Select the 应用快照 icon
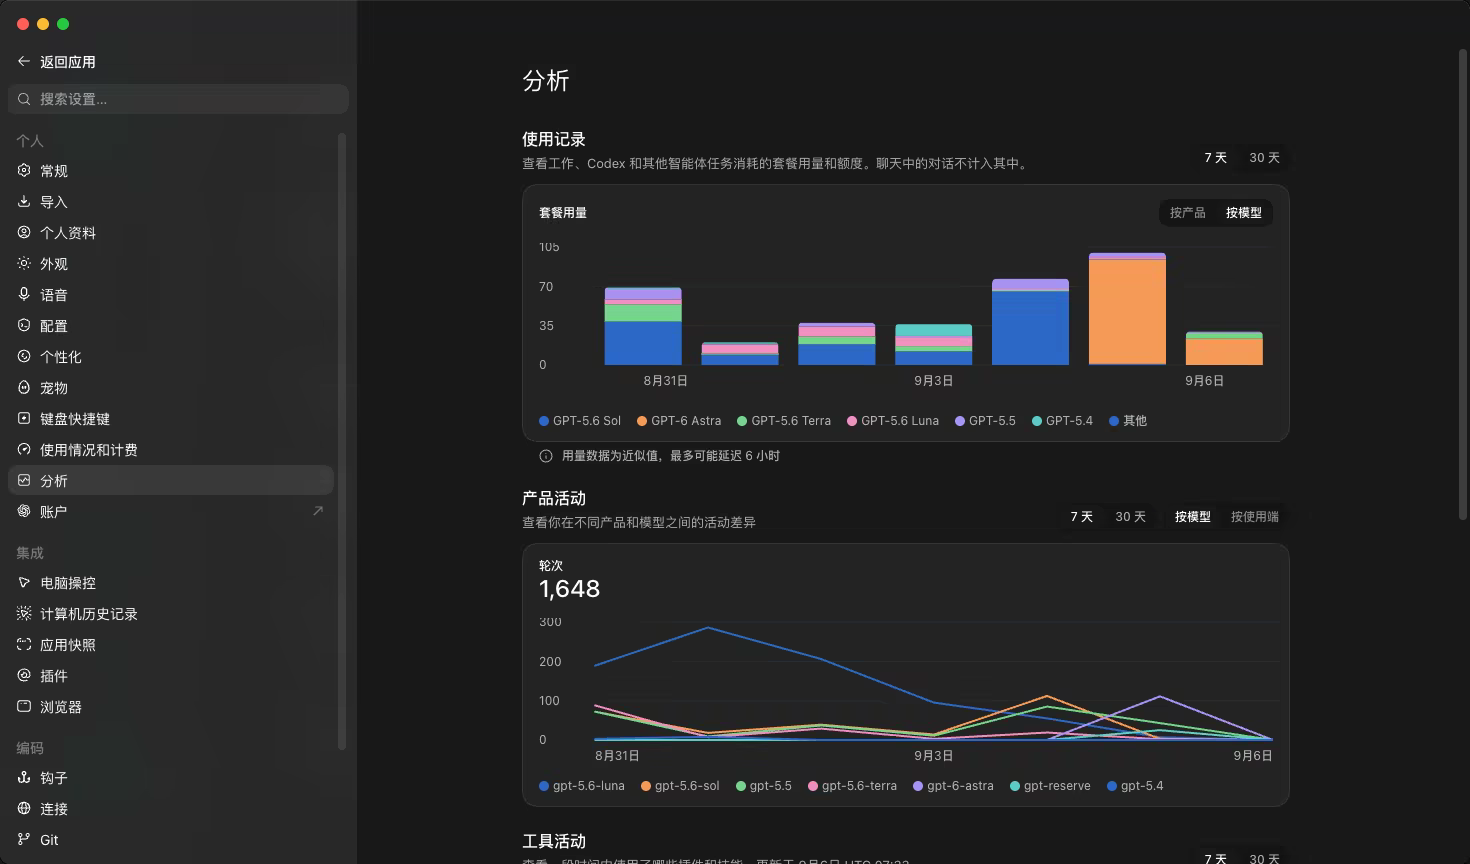The image size is (1470, 864). pos(24,645)
